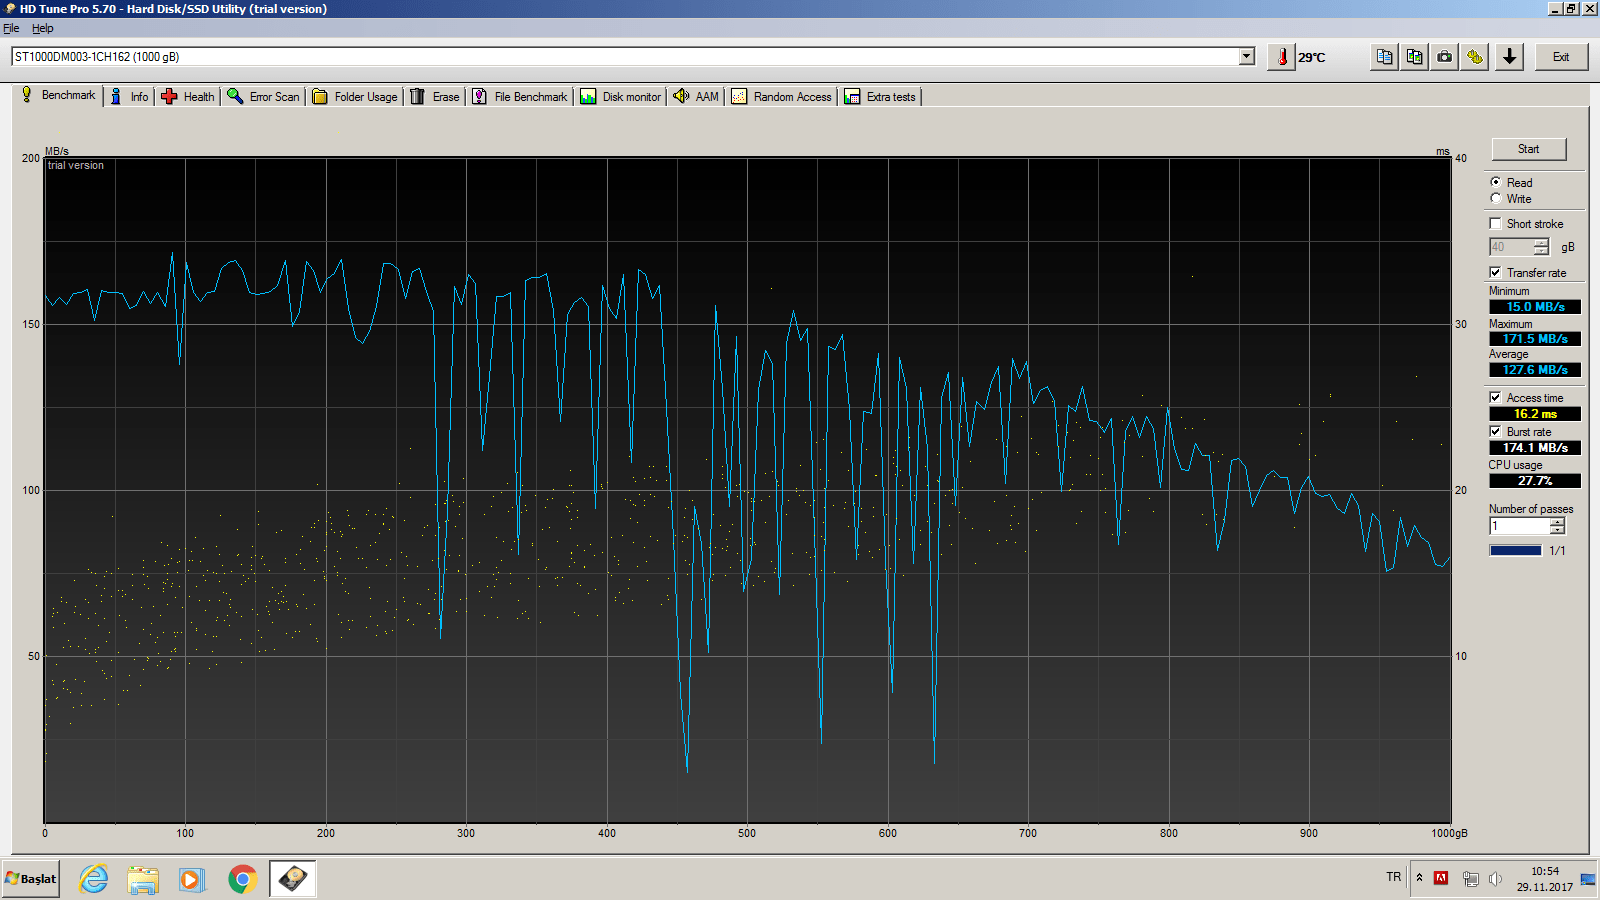Click the show desktop tray icon
The height and width of the screenshot is (900, 1600).
pyautogui.click(x=1588, y=879)
